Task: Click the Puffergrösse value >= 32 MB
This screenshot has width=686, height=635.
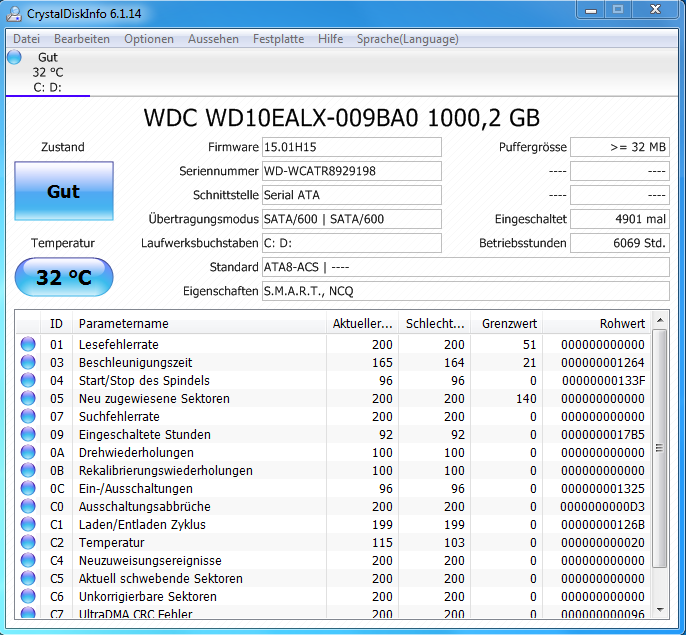Action: coord(620,147)
